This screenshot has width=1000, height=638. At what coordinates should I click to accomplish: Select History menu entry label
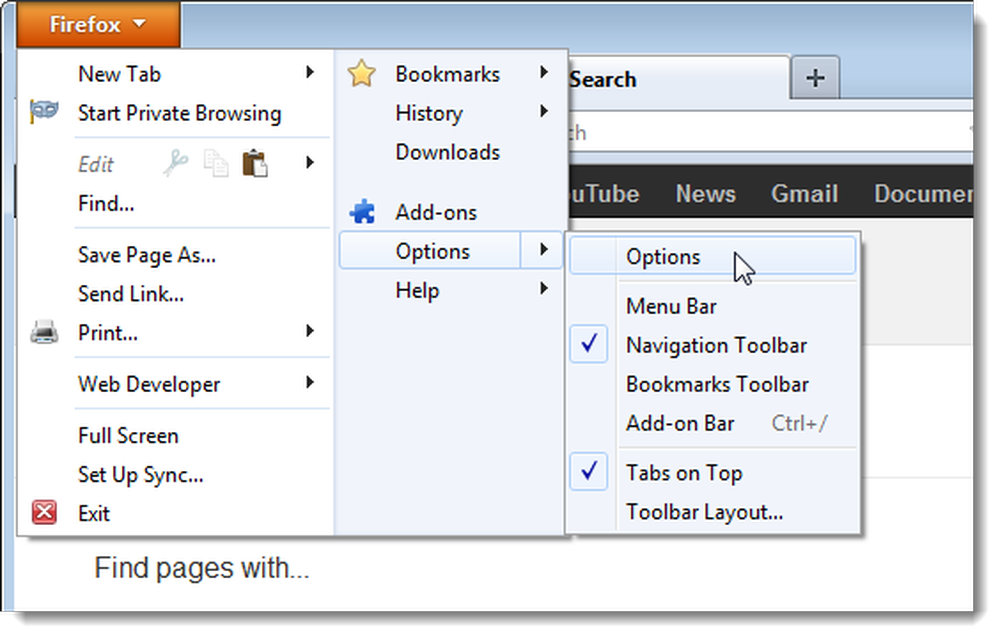click(429, 113)
